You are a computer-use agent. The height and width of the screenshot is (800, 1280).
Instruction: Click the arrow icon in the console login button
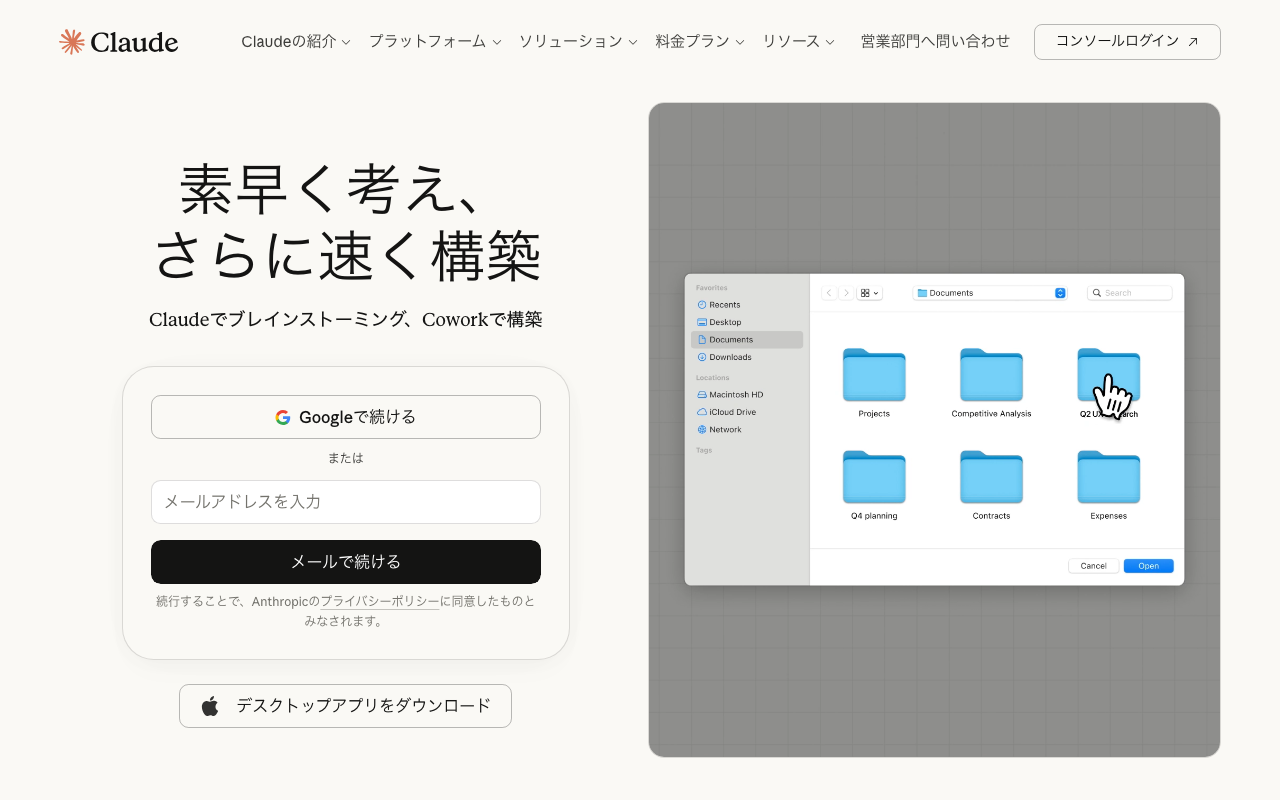[x=1193, y=42]
